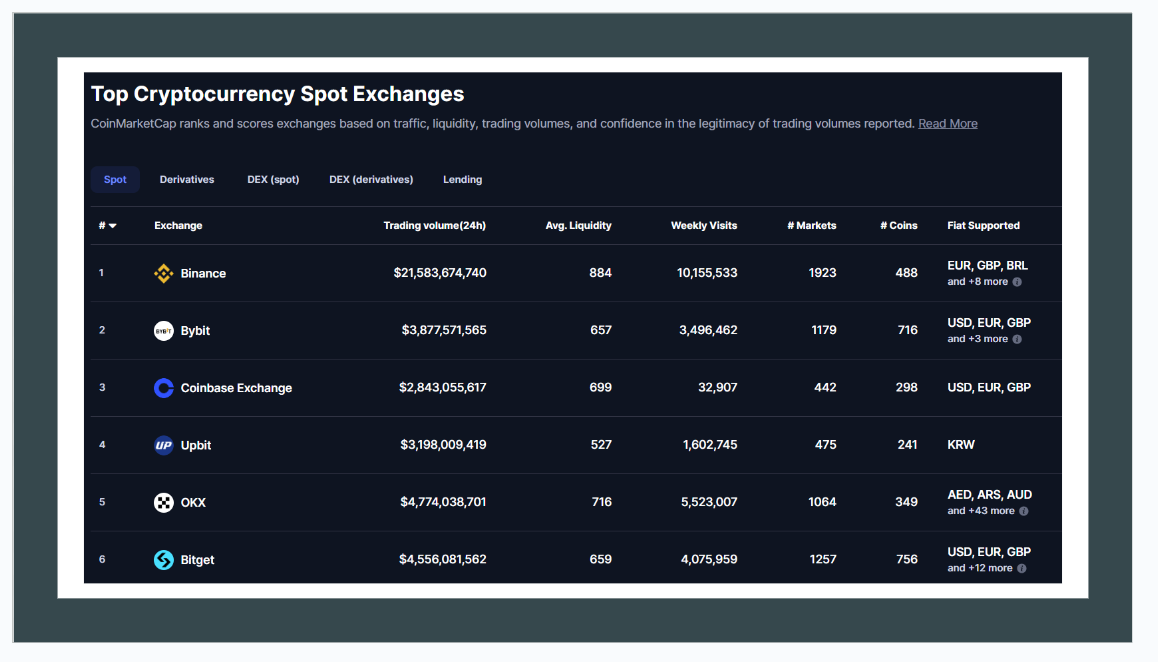Image resolution: width=1158 pixels, height=662 pixels.
Task: Open the Coinbase Exchange name link
Action: 236,388
